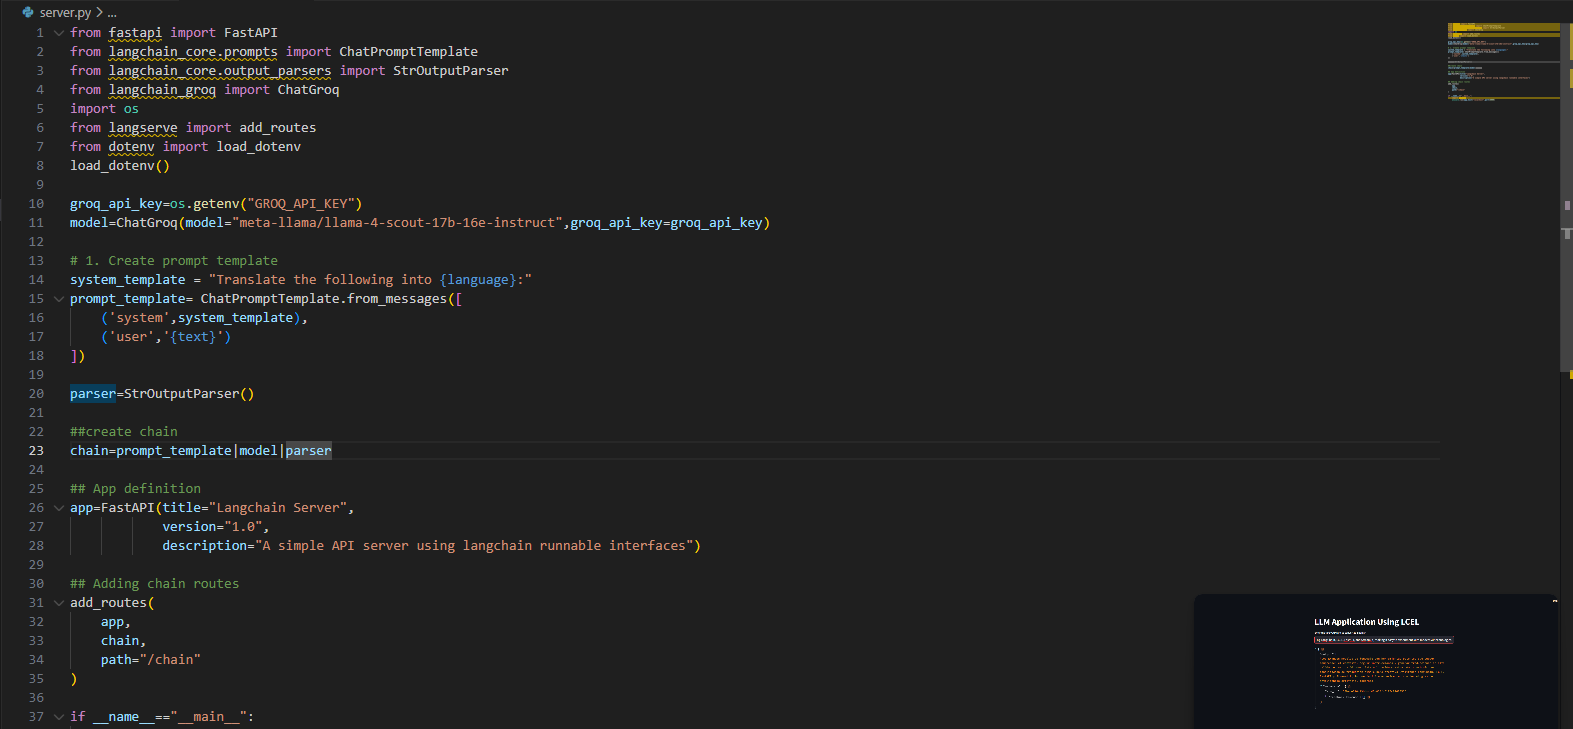The image size is (1573, 729).
Task: Click the description string on line 28
Action: (474, 546)
